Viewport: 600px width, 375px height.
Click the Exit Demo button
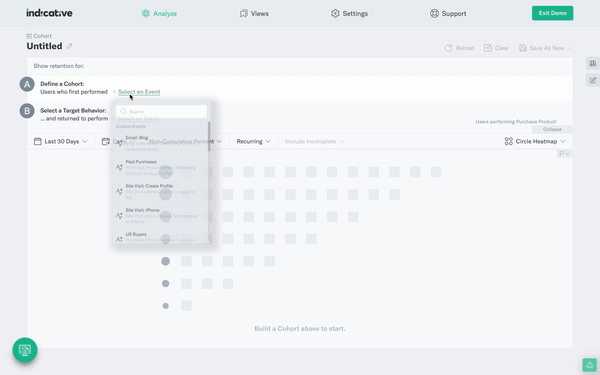(x=553, y=13)
